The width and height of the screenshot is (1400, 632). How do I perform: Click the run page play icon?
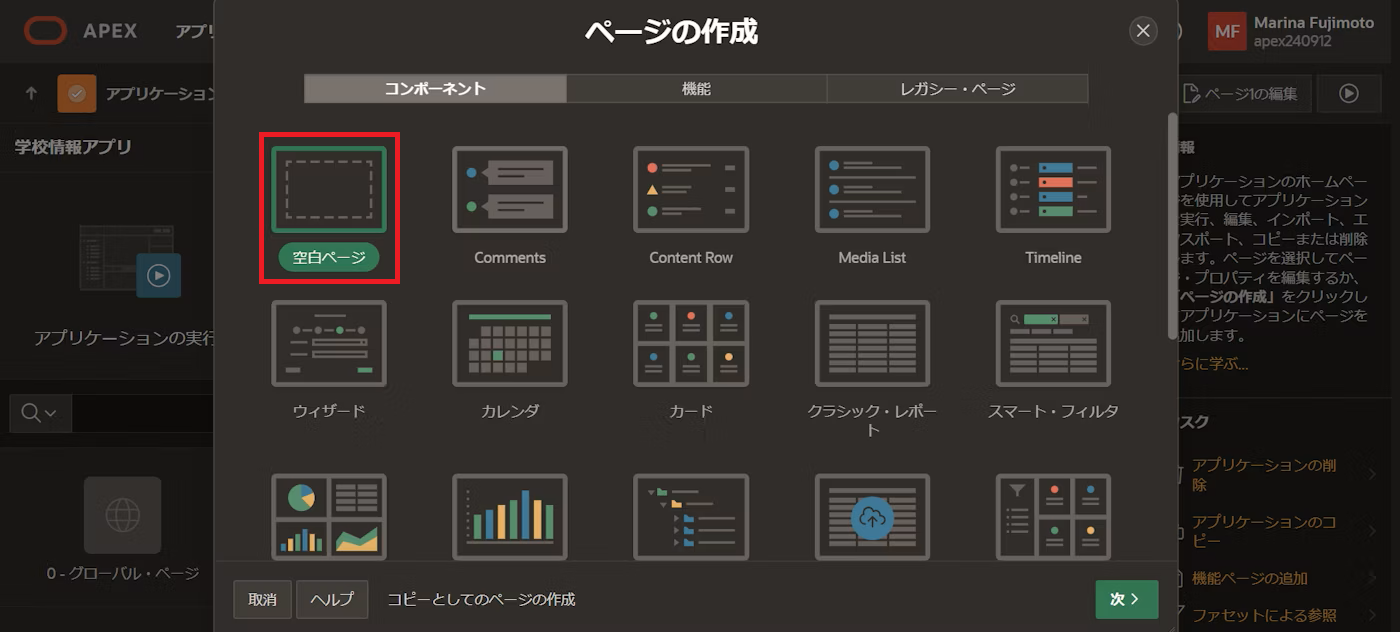pyautogui.click(x=1348, y=93)
